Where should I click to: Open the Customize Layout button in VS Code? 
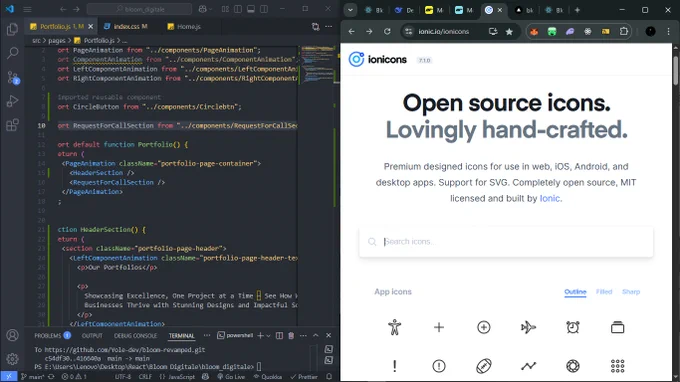tap(225, 9)
